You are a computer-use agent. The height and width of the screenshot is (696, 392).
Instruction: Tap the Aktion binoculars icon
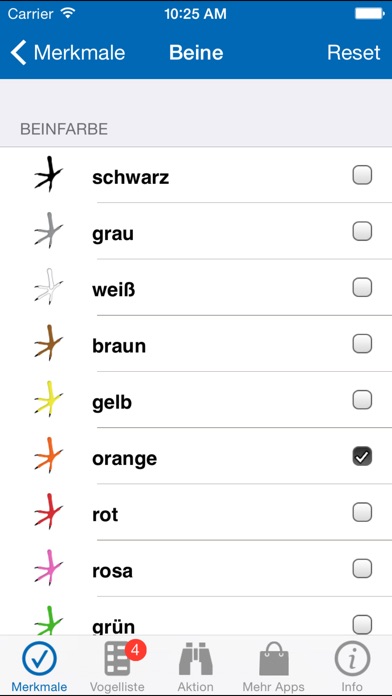(x=196, y=659)
